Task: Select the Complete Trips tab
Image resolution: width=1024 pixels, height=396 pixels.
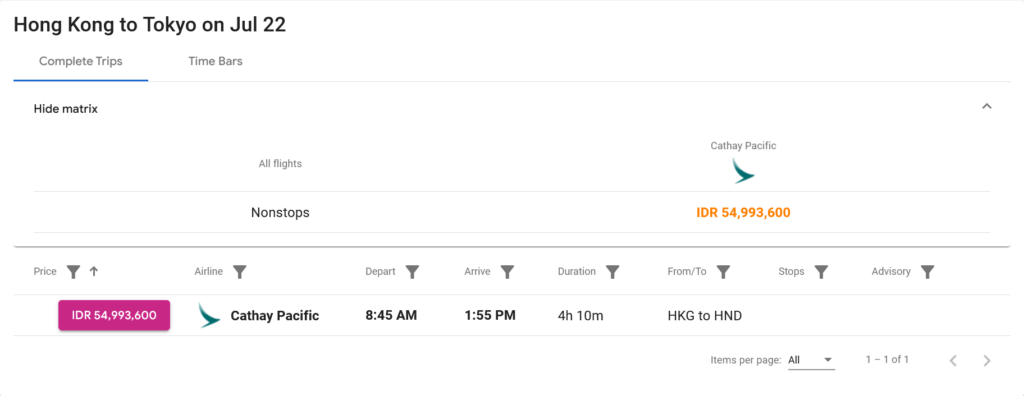Action: coord(81,61)
